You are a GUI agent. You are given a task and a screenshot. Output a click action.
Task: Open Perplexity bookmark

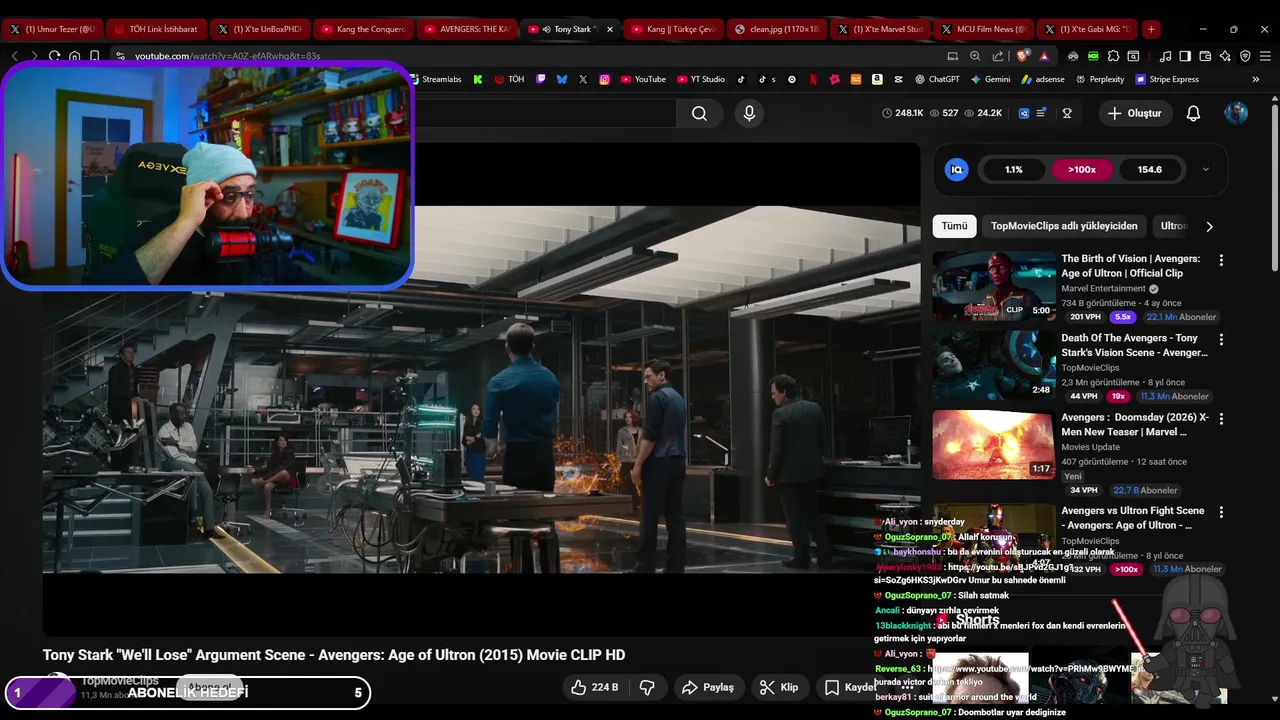click(1099, 79)
